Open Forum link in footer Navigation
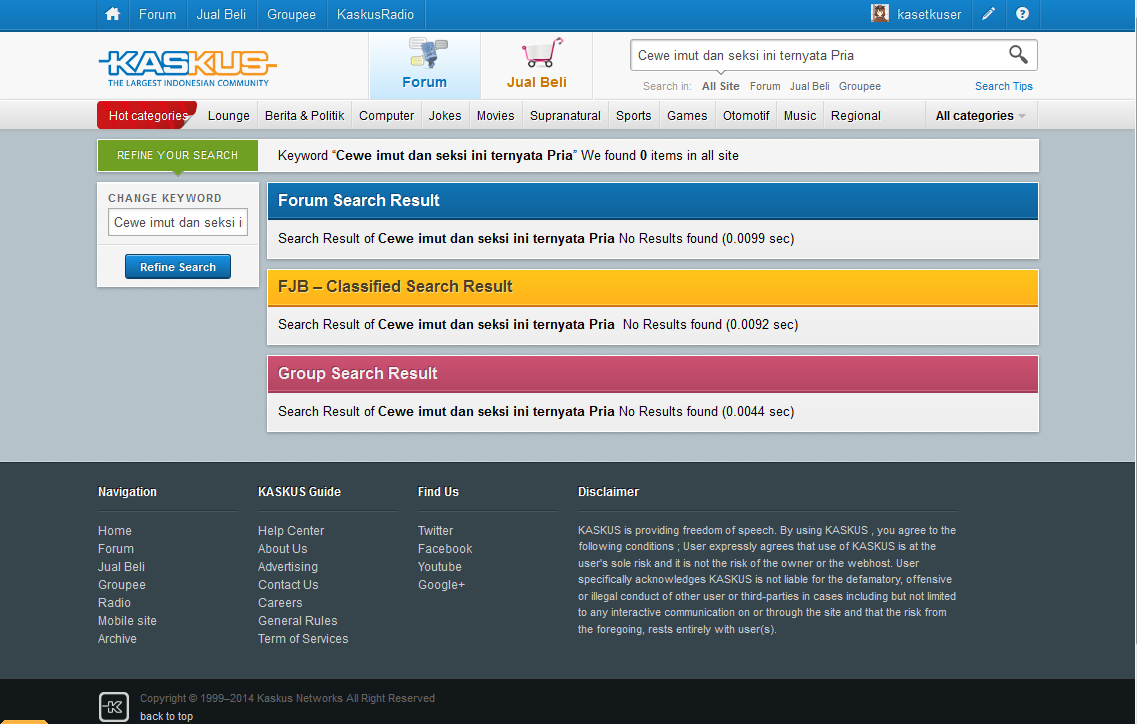The width and height of the screenshot is (1137, 724). (x=116, y=549)
